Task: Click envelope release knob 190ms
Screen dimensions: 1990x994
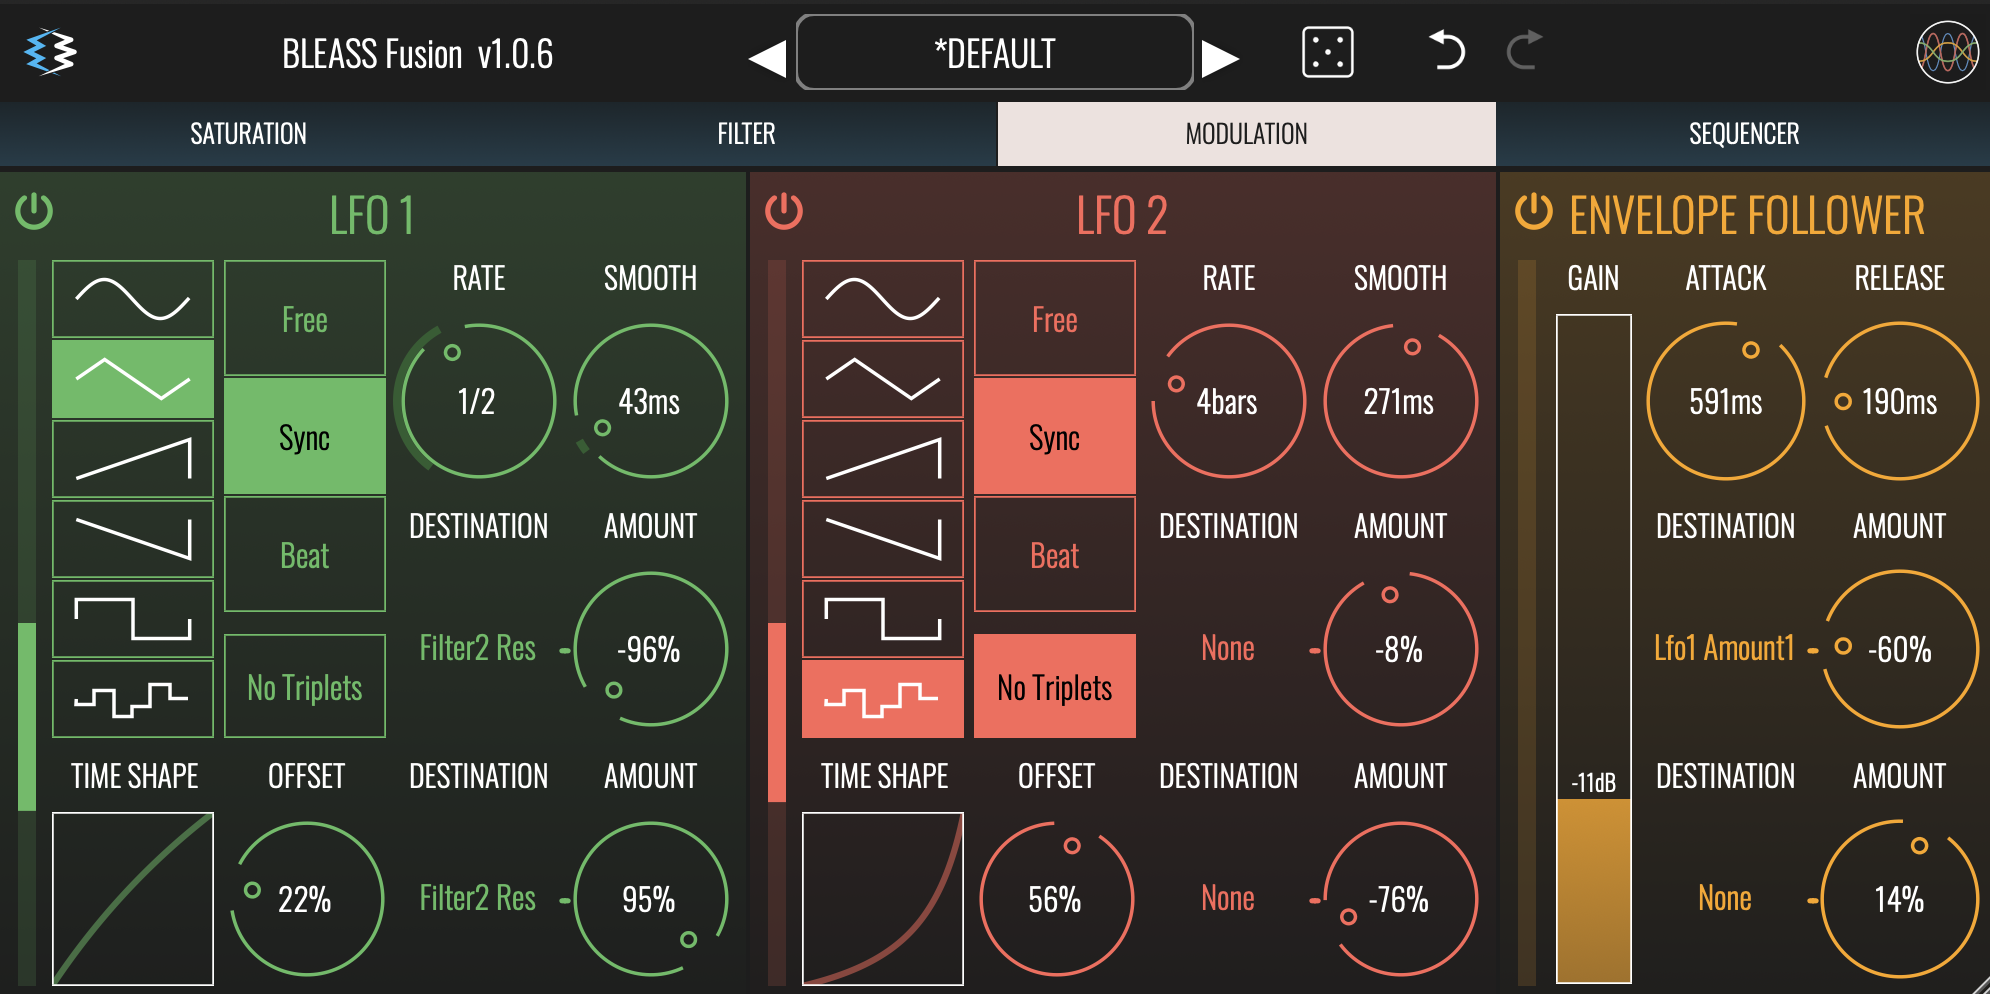Action: point(1900,401)
